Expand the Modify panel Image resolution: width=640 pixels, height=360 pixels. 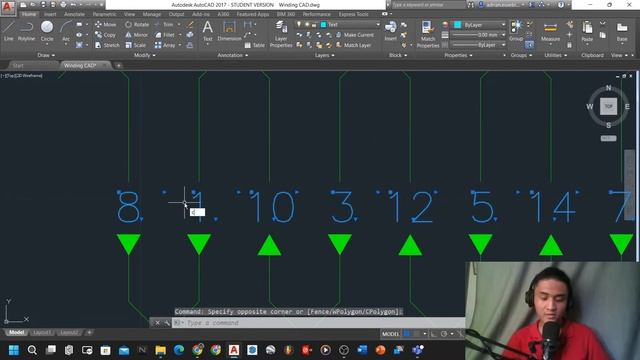pyautogui.click(x=144, y=55)
